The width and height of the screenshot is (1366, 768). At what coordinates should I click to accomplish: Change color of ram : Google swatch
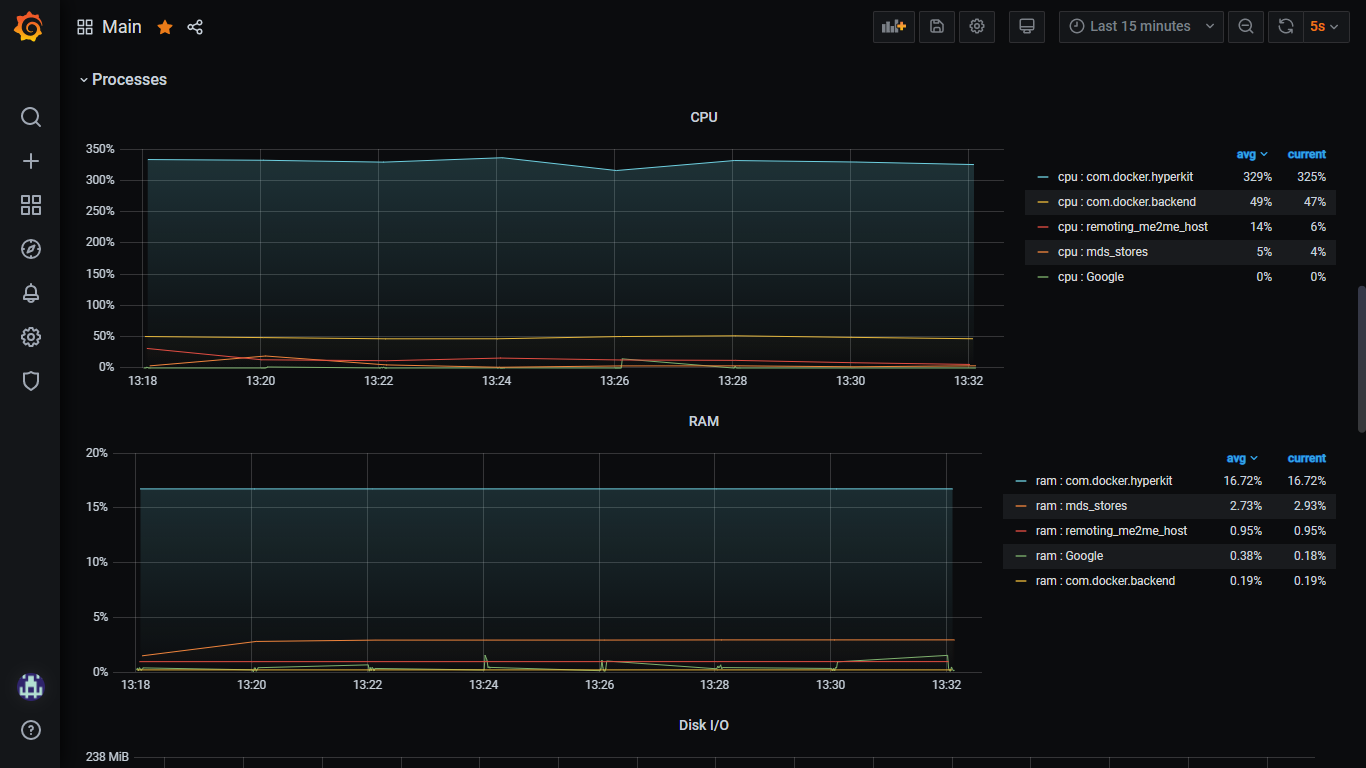[x=1021, y=556]
